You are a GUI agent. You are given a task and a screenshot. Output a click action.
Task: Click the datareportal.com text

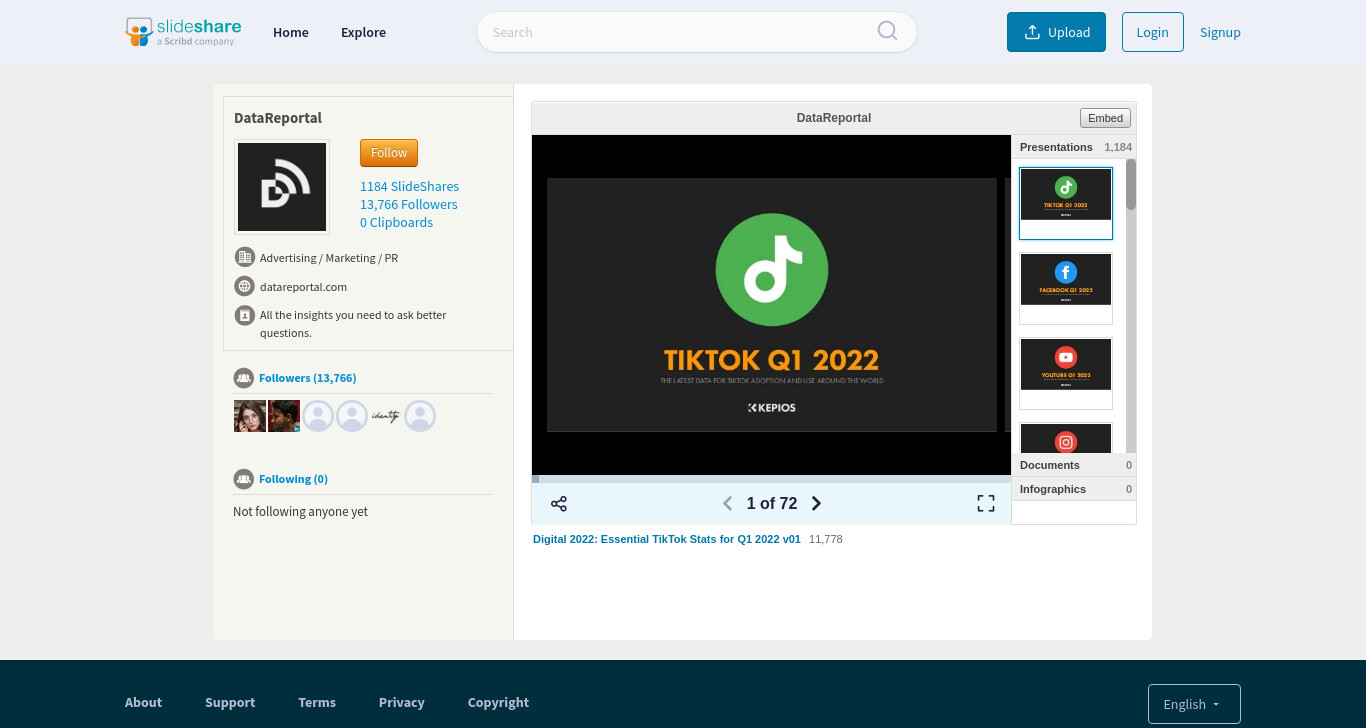[303, 286]
